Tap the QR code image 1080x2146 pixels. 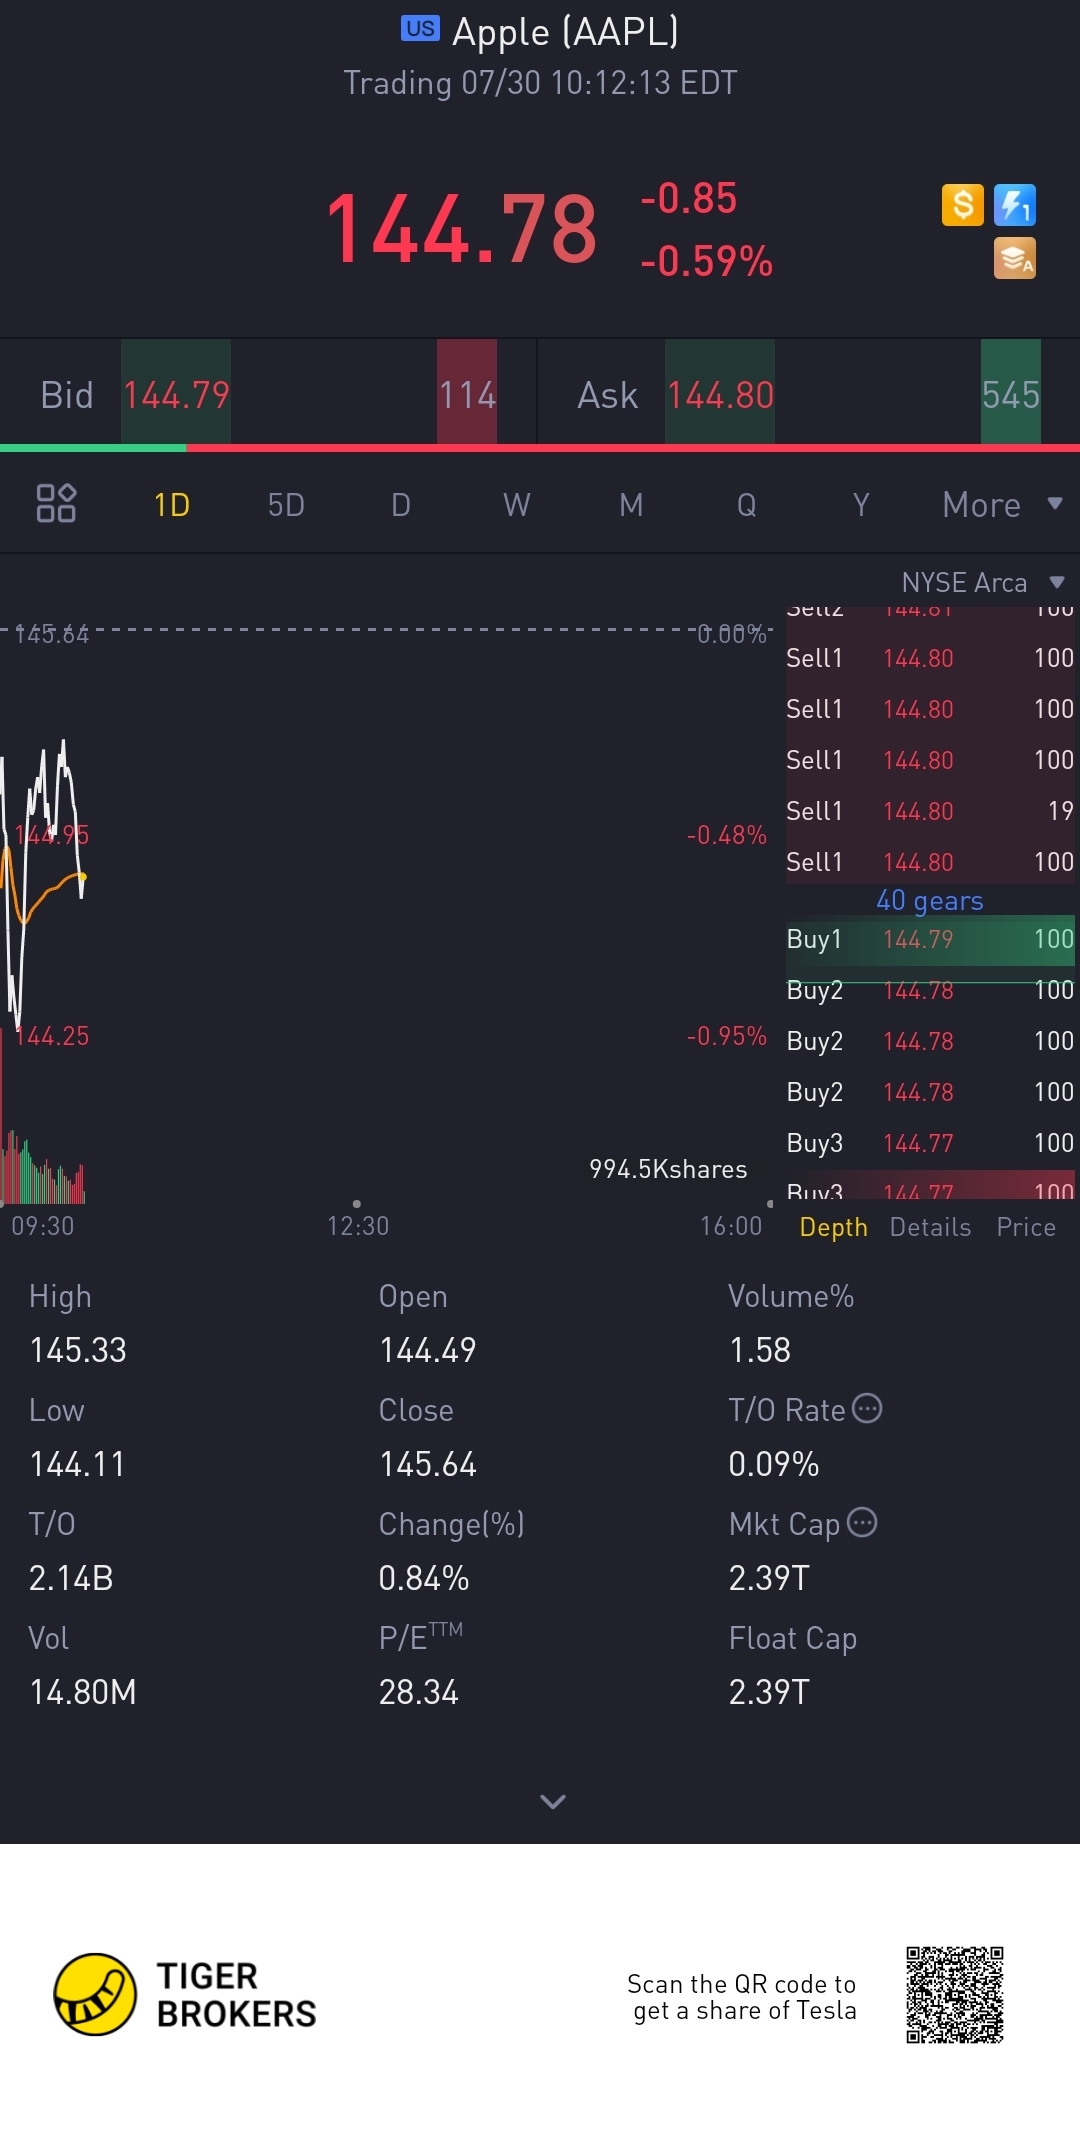tap(955, 1994)
